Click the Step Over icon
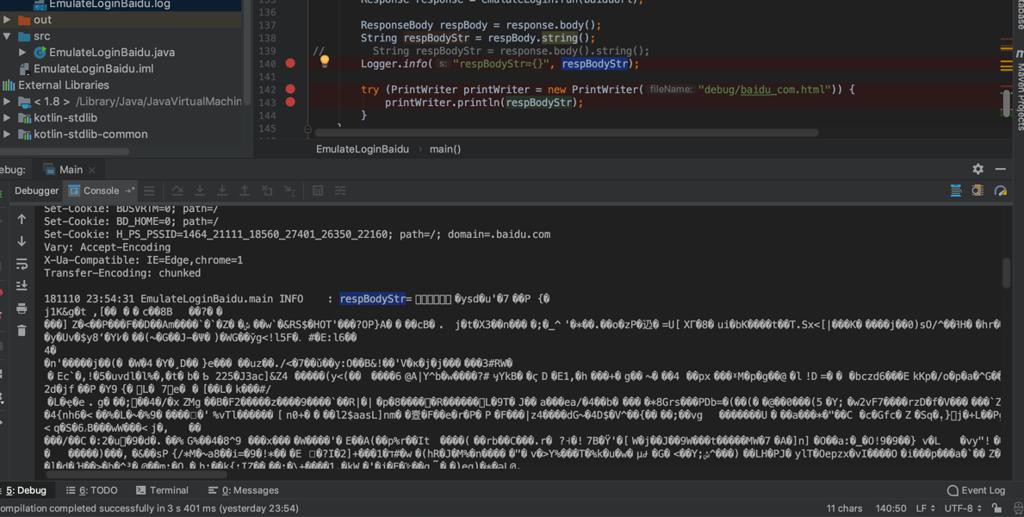The height and width of the screenshot is (517, 1024). pos(177,191)
